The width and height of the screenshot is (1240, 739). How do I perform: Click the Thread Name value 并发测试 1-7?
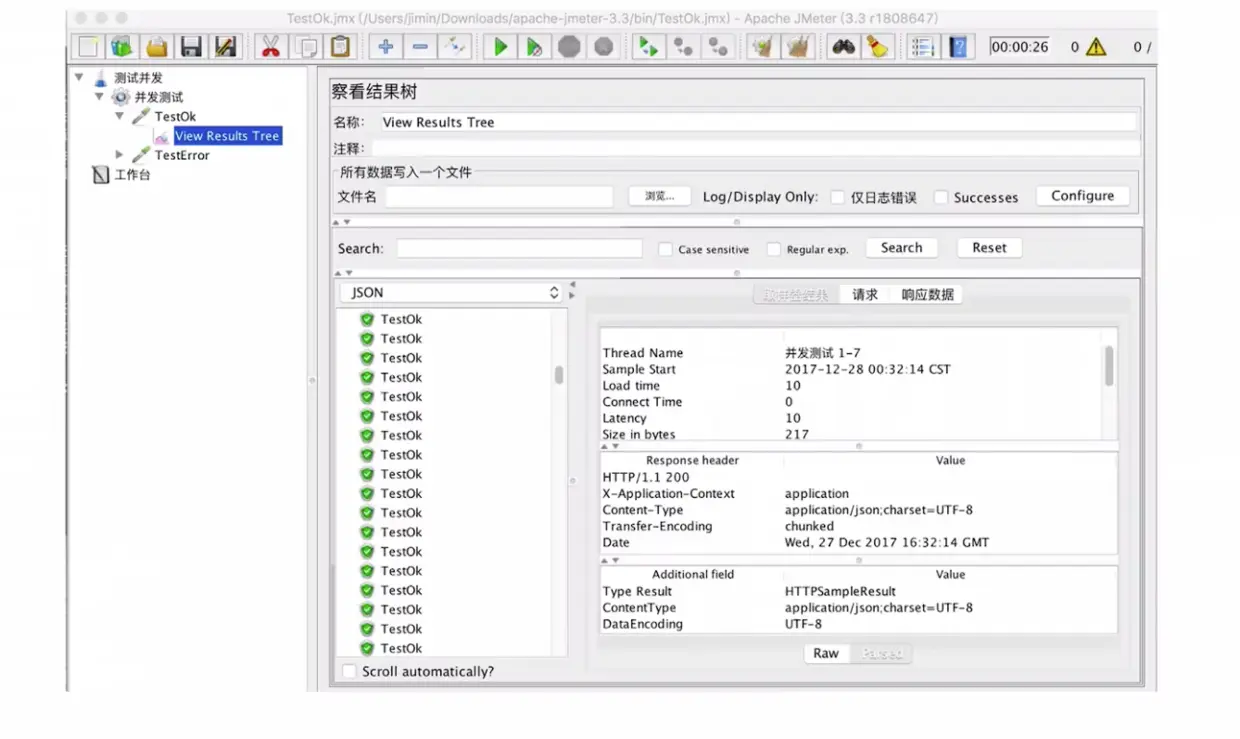click(822, 353)
